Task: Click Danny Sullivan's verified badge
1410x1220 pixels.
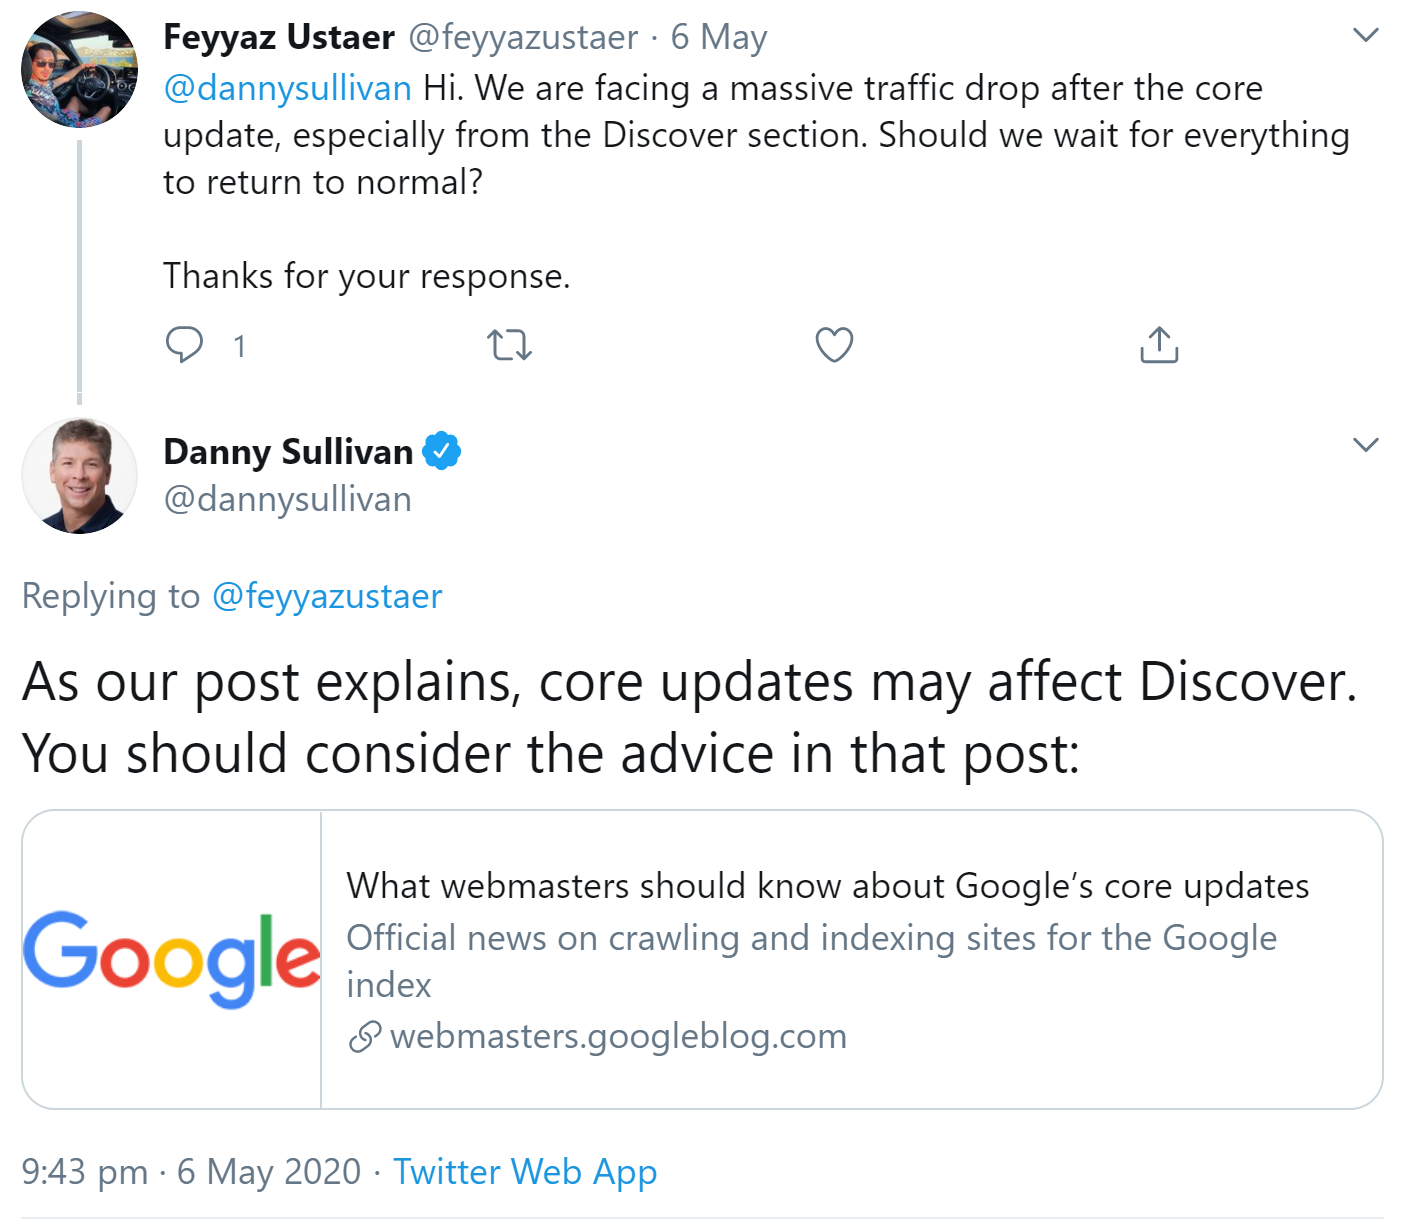Action: (x=441, y=450)
